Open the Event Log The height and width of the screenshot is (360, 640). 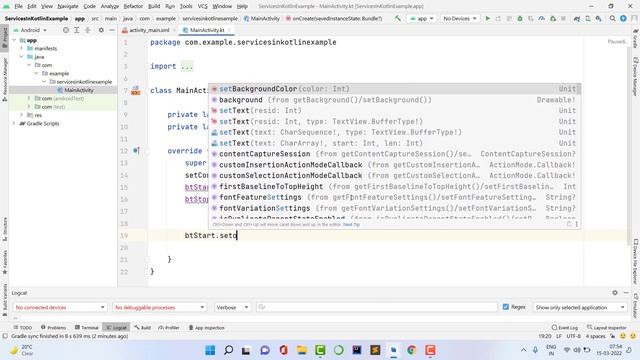(x=565, y=327)
